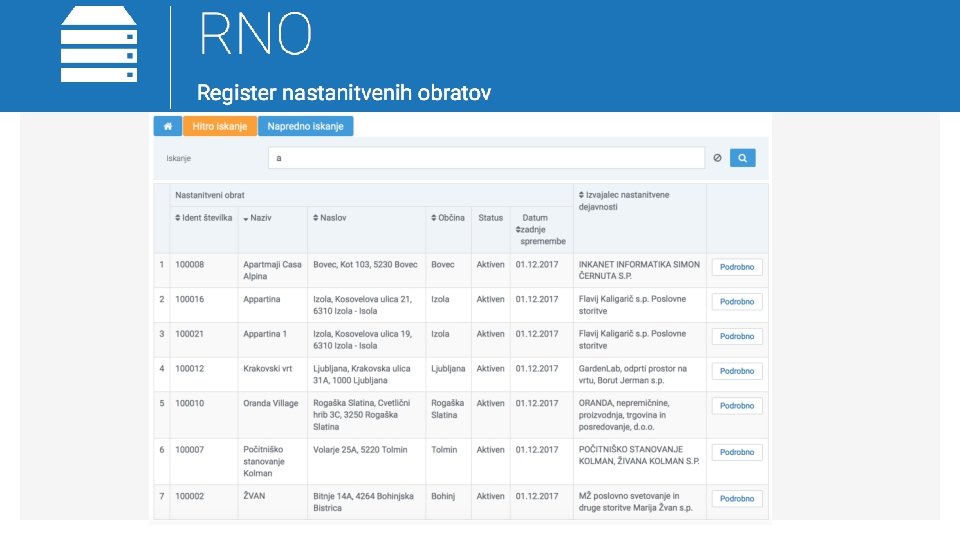The image size is (960, 540).
Task: Select ident number 100010
Action: click(x=190, y=403)
